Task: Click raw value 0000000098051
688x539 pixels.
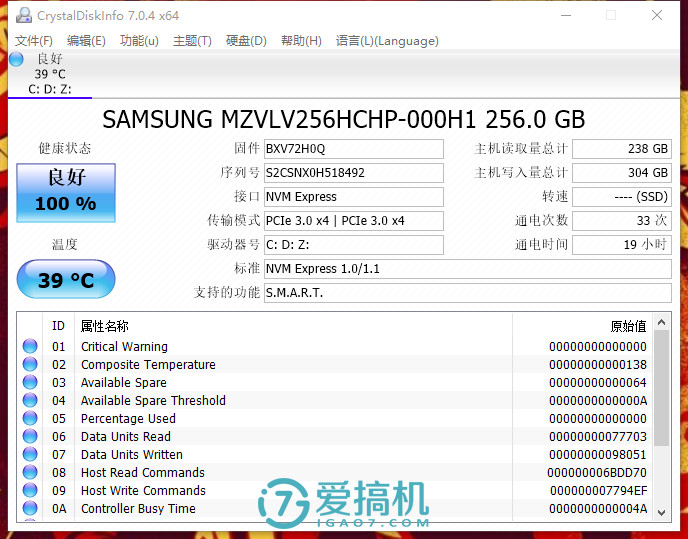Action: (x=598, y=455)
